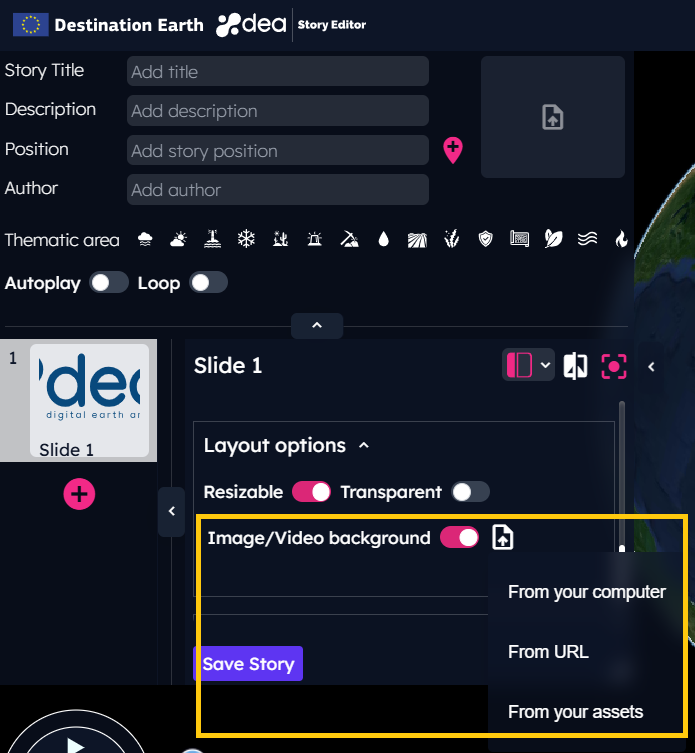This screenshot has height=753, width=695.
Task: Open the slide layout position dropdown
Action: [x=527, y=366]
